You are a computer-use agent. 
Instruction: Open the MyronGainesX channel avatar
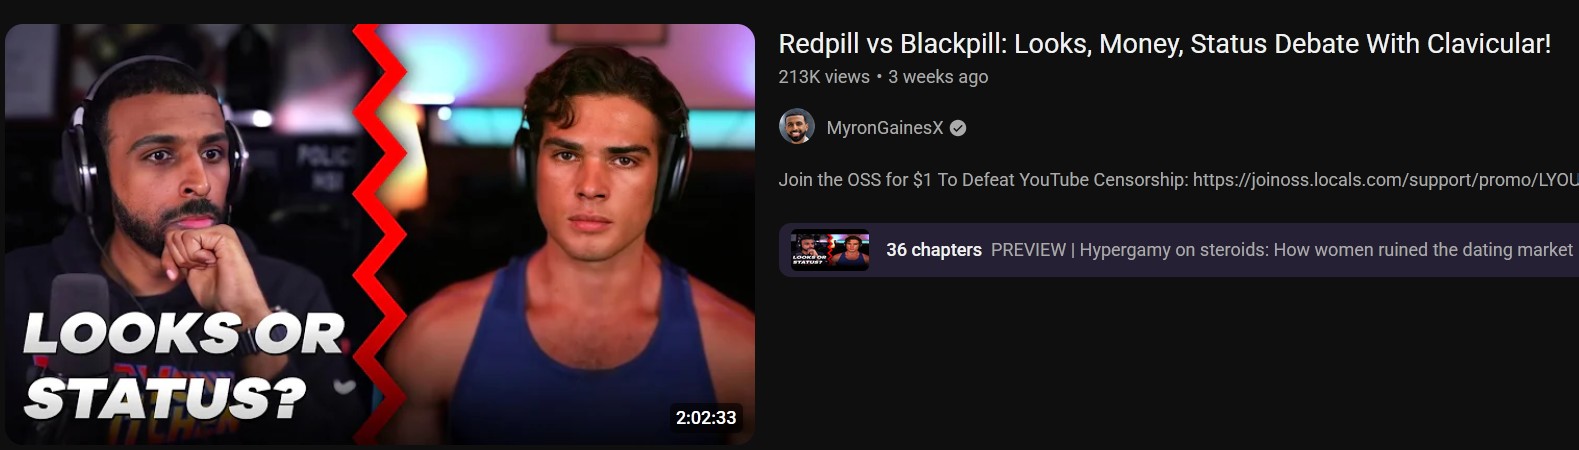pos(796,127)
